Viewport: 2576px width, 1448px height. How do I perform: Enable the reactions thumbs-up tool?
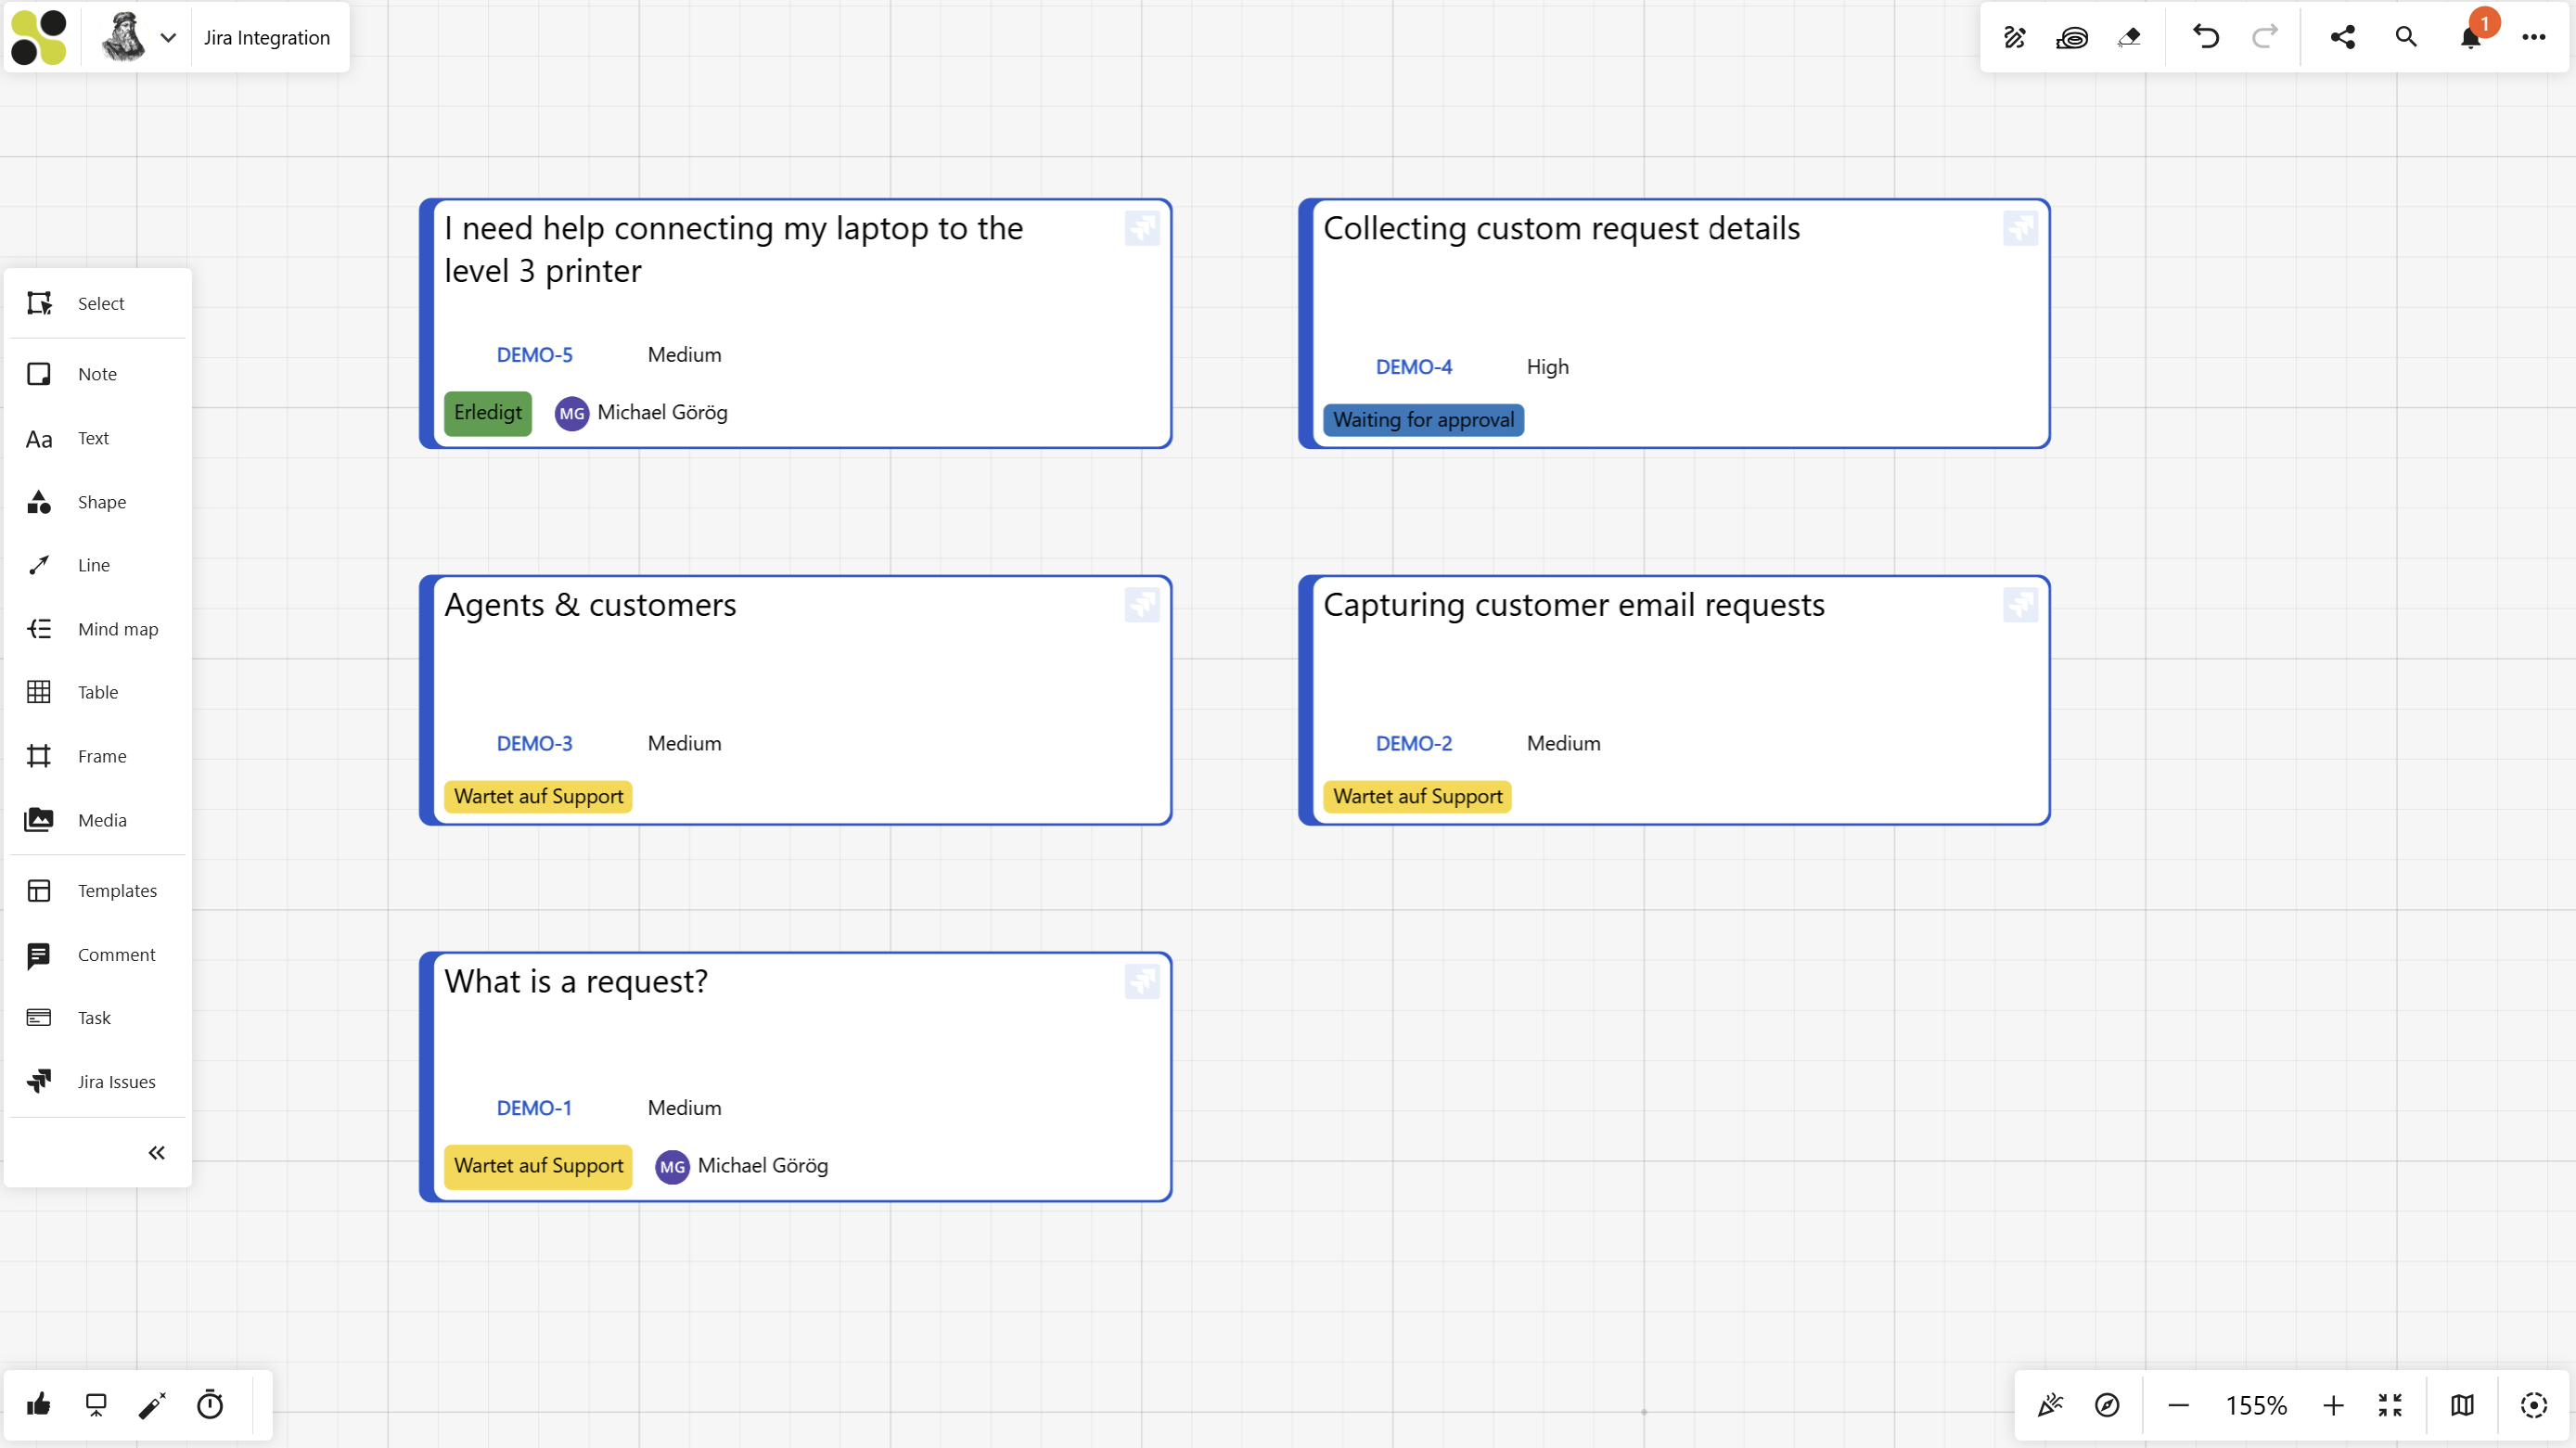click(38, 1404)
